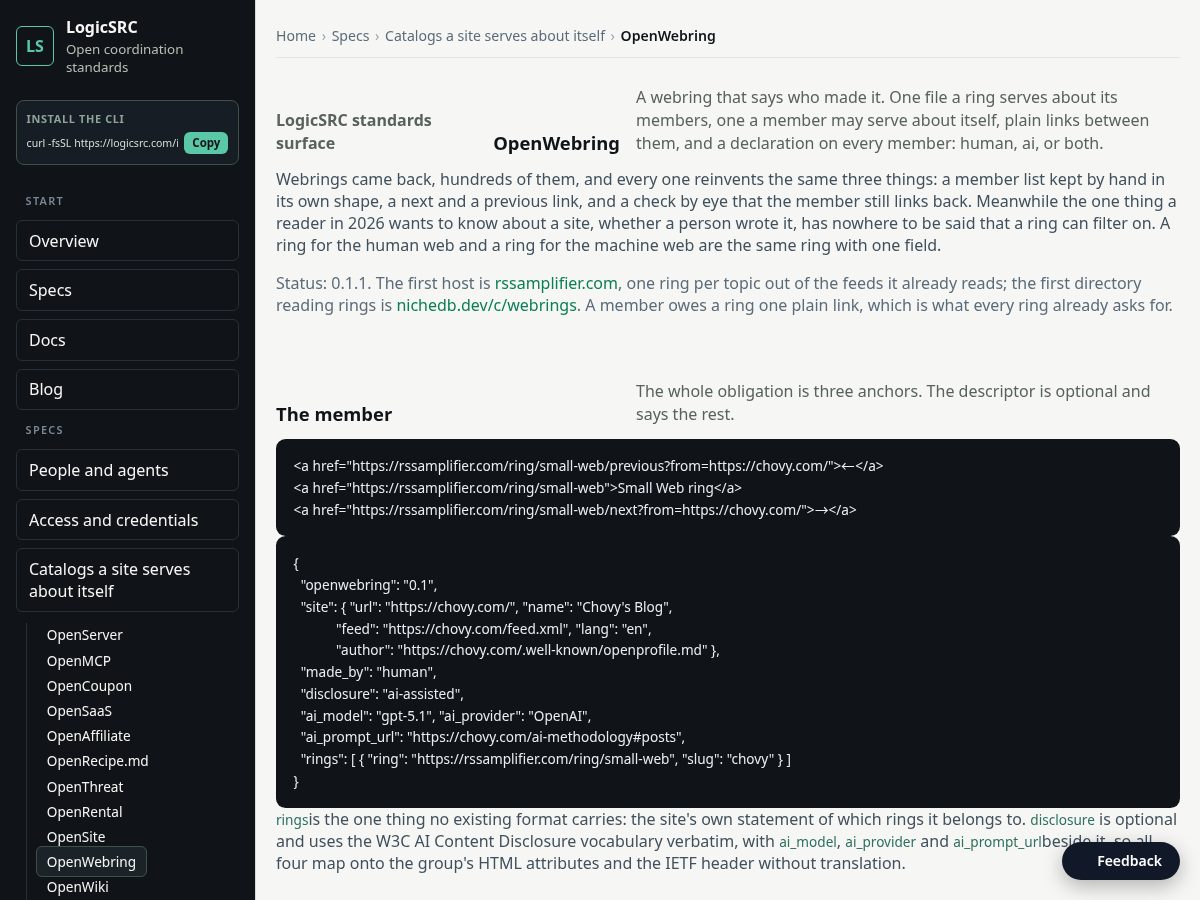The image size is (1200, 900).
Task: Select the active OpenWebring sidebar entry
Action: pos(91,862)
